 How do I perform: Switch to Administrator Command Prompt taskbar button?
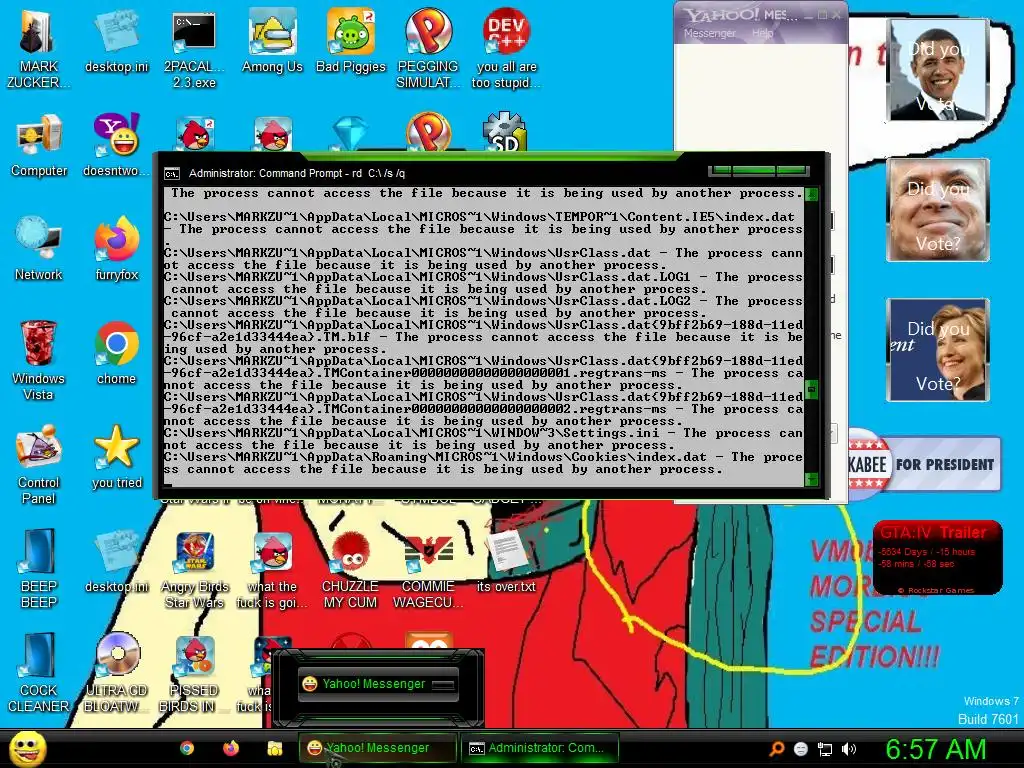(541, 748)
